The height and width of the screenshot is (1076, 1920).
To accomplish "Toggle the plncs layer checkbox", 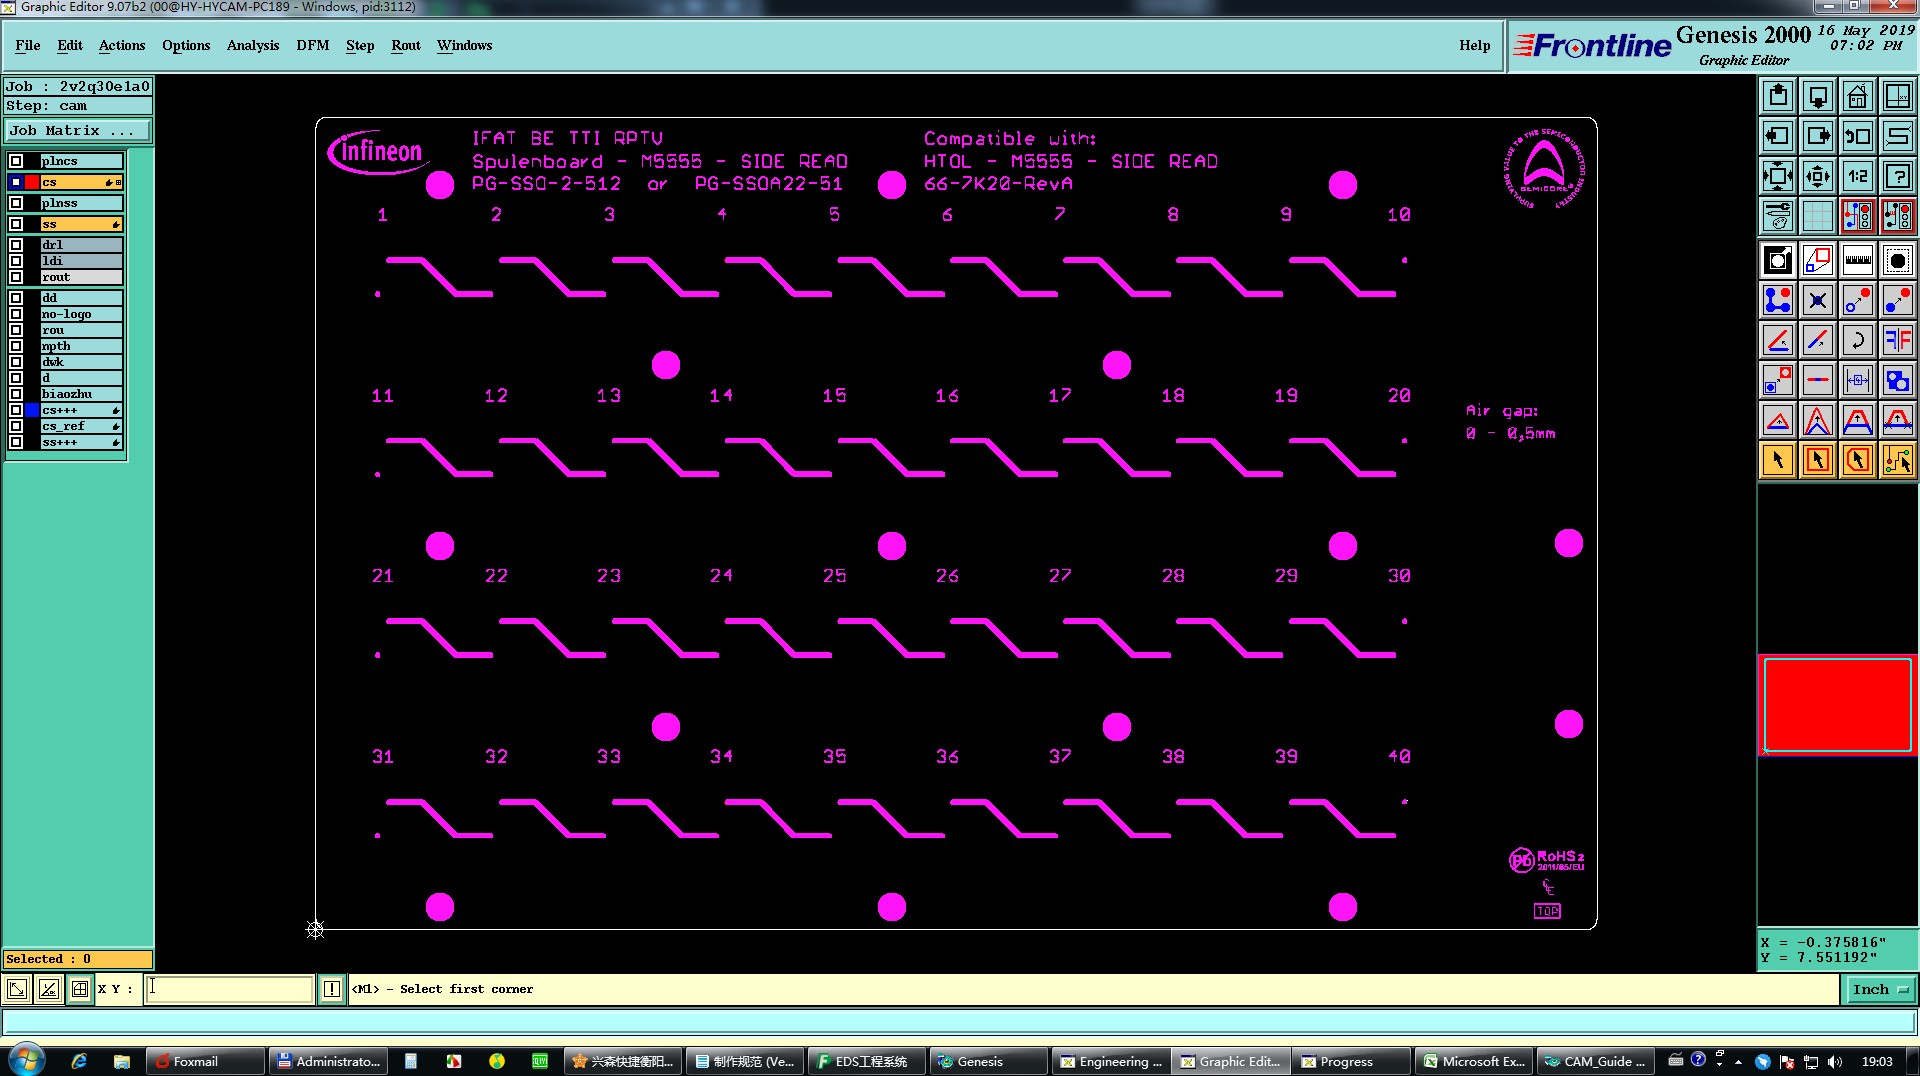I will coord(16,161).
